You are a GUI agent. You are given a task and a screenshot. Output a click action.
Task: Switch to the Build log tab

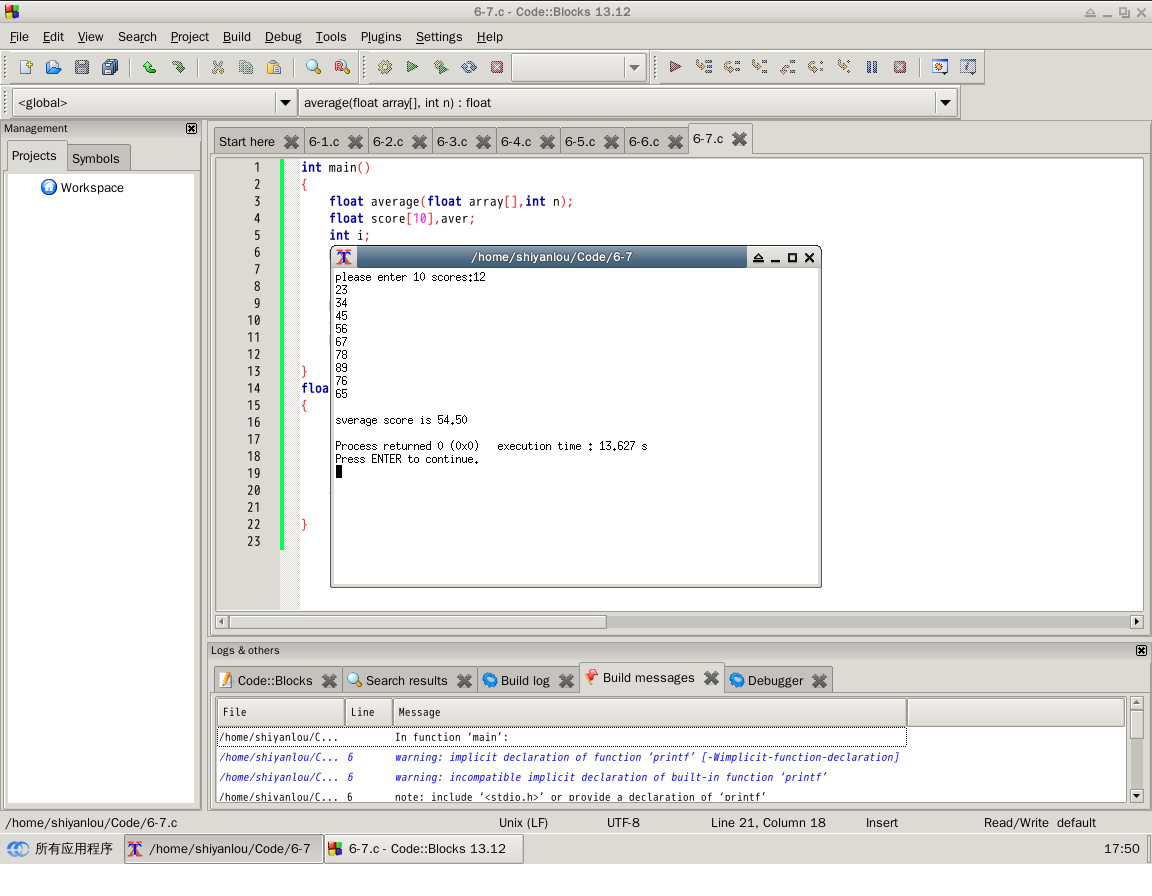[524, 681]
